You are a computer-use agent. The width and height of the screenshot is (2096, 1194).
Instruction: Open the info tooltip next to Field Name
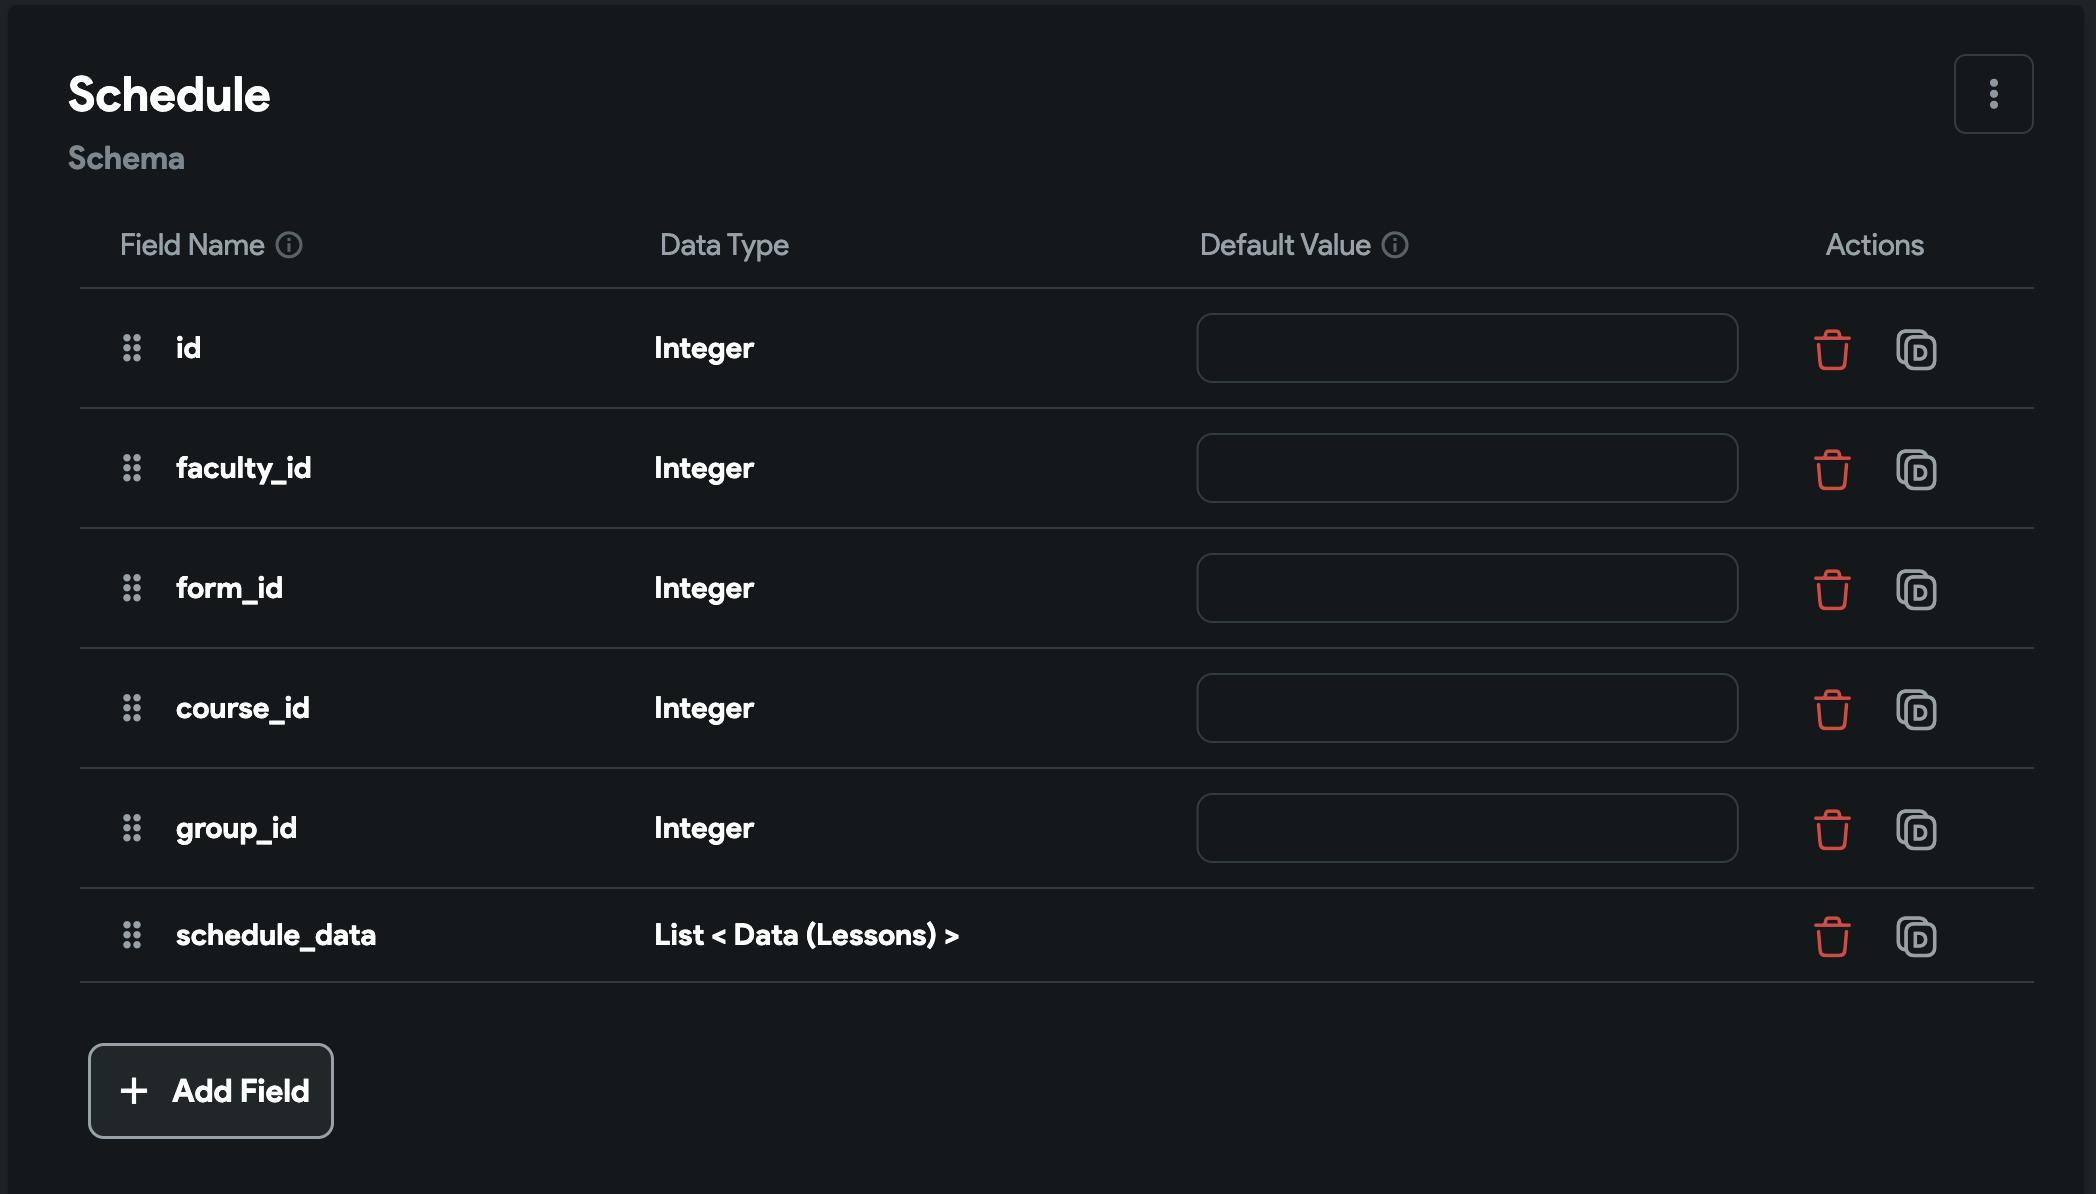tap(289, 245)
